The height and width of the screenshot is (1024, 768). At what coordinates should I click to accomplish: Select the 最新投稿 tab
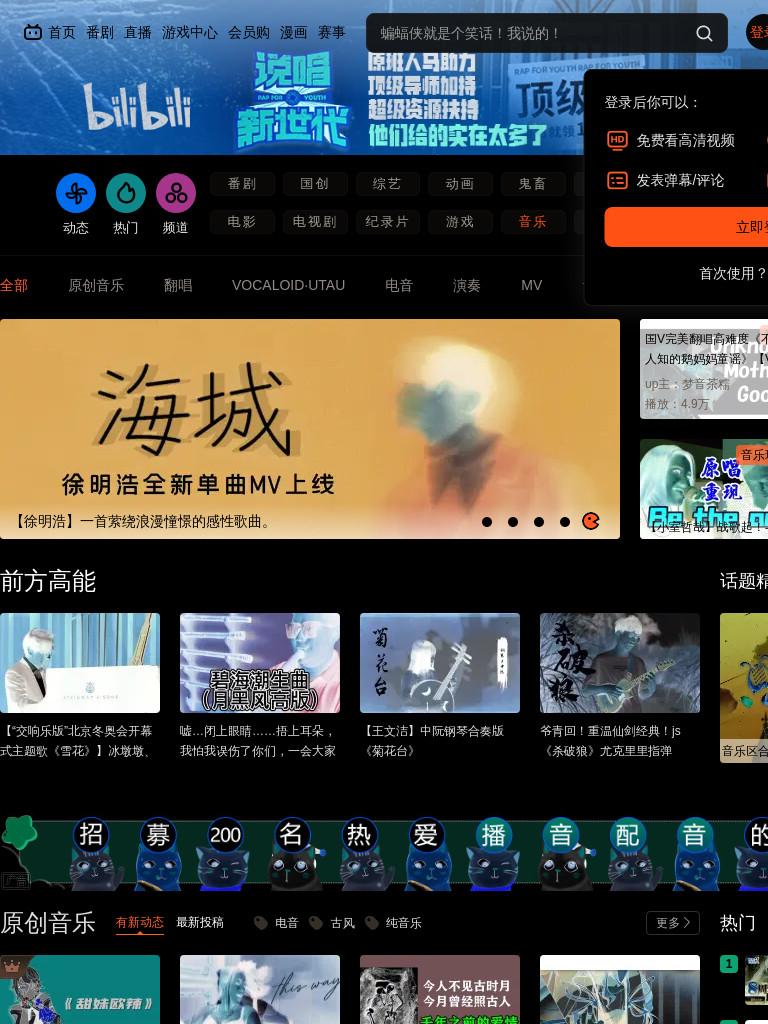click(x=200, y=922)
